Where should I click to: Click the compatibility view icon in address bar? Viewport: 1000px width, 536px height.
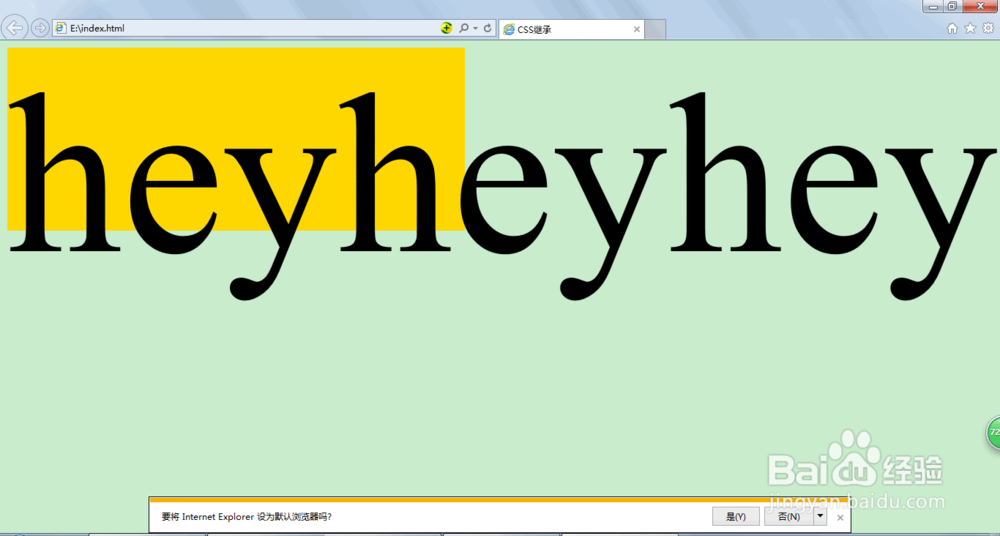(446, 28)
